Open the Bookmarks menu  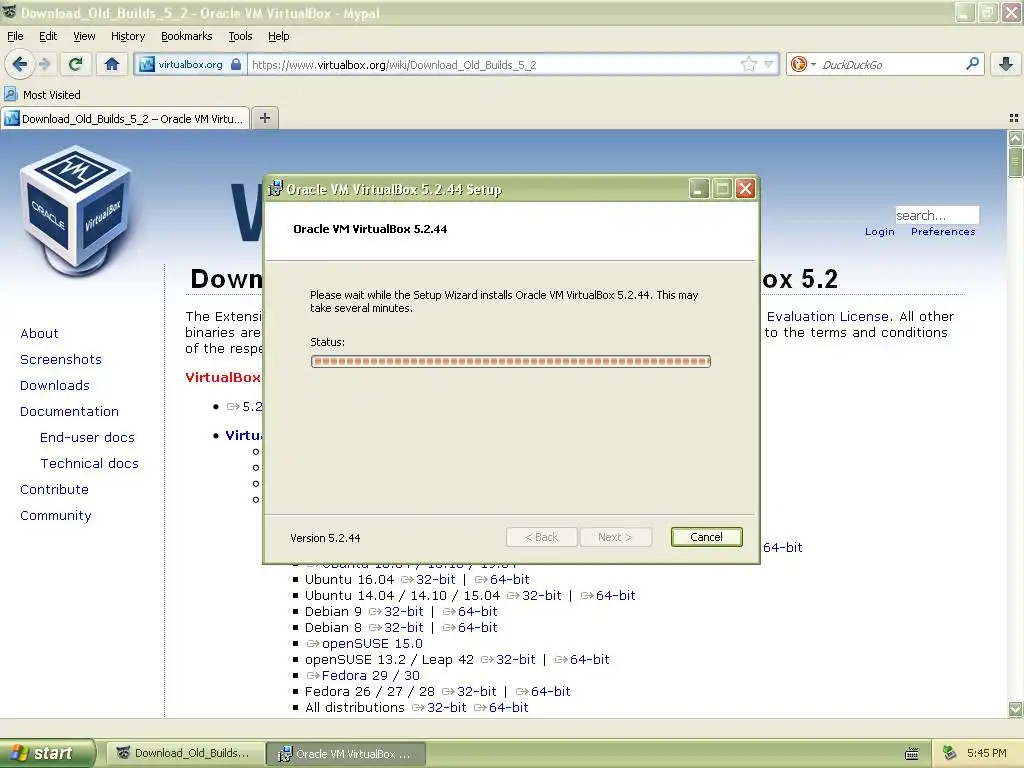[186, 36]
